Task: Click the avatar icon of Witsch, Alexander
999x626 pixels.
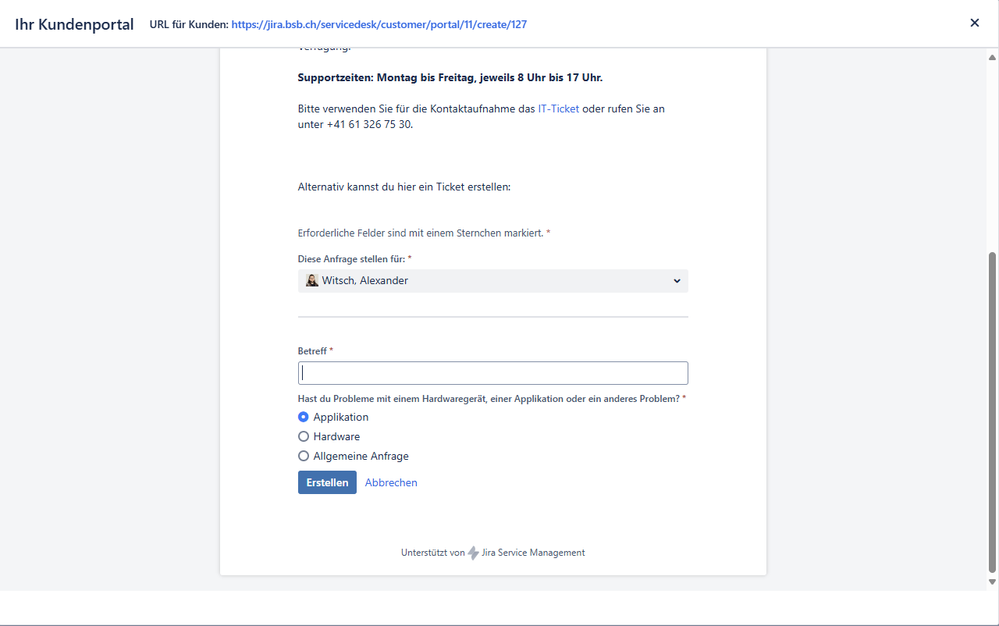Action: tap(312, 280)
